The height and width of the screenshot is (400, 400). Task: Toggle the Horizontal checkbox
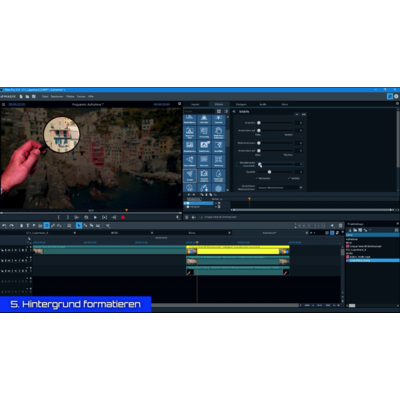click(x=257, y=178)
